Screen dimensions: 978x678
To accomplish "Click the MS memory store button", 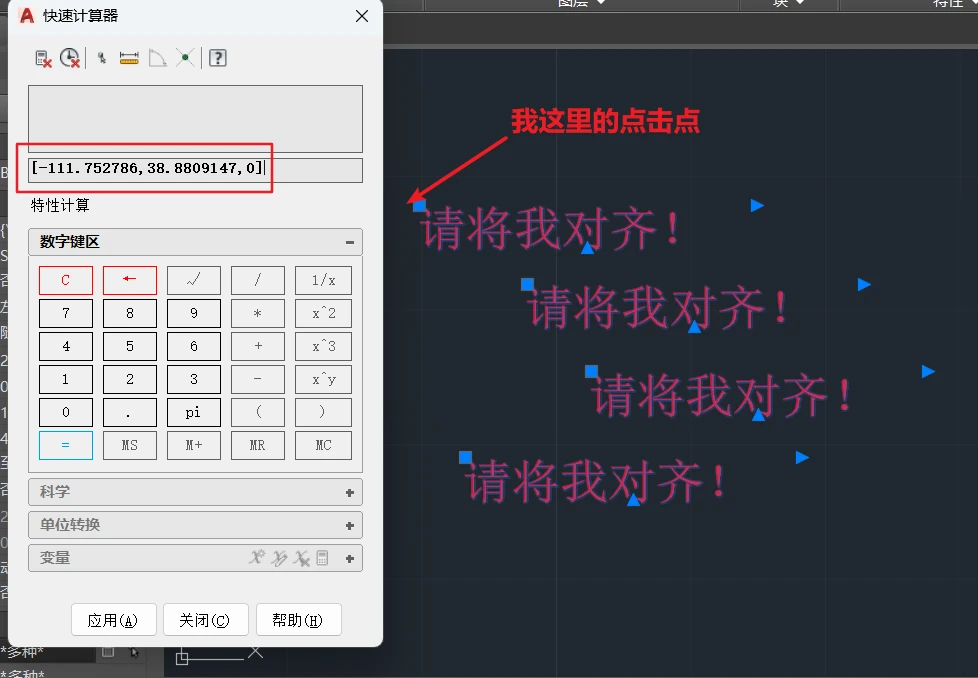I will (x=130, y=445).
